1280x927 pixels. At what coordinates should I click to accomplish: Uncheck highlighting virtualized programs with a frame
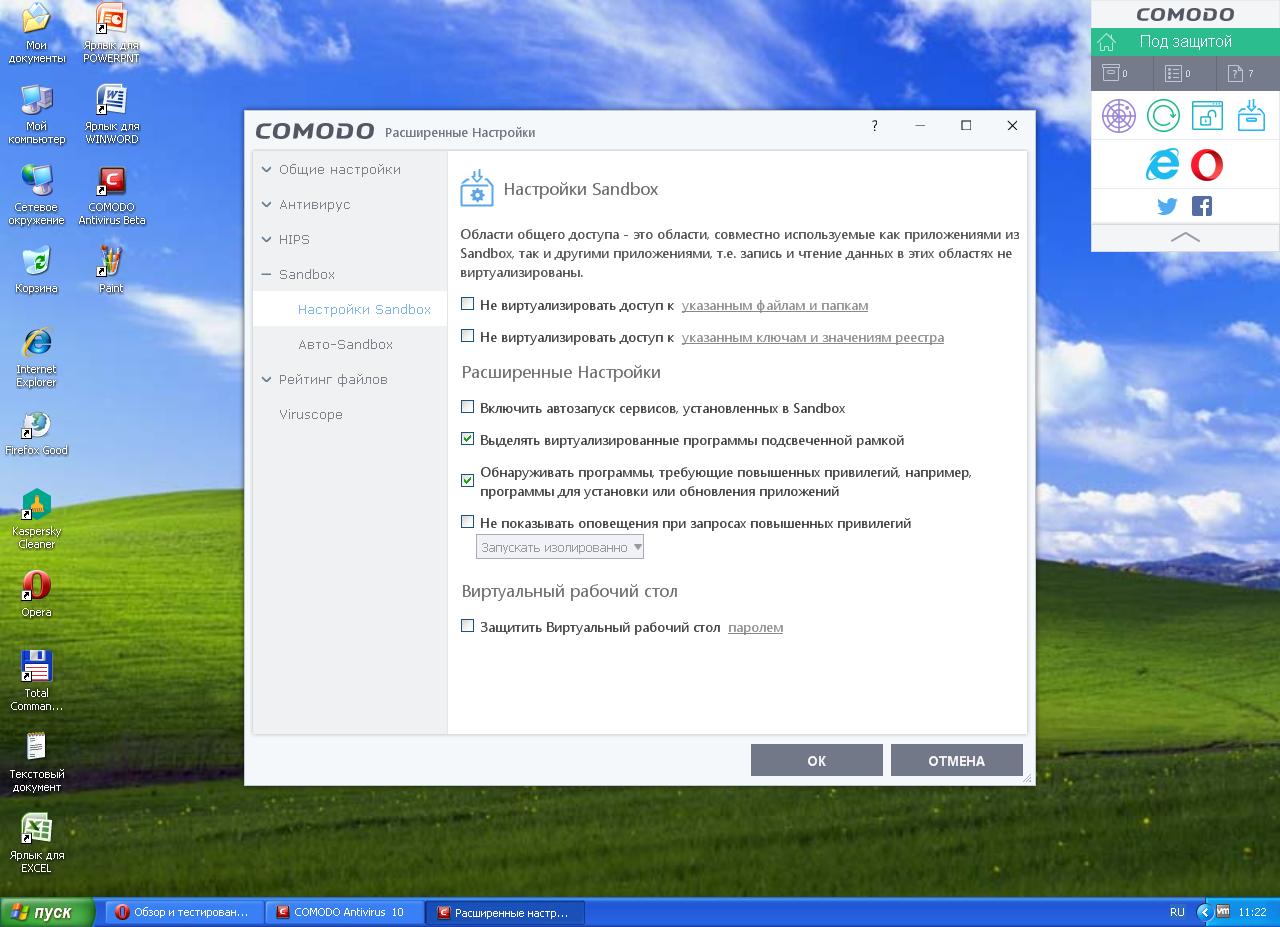point(467,439)
